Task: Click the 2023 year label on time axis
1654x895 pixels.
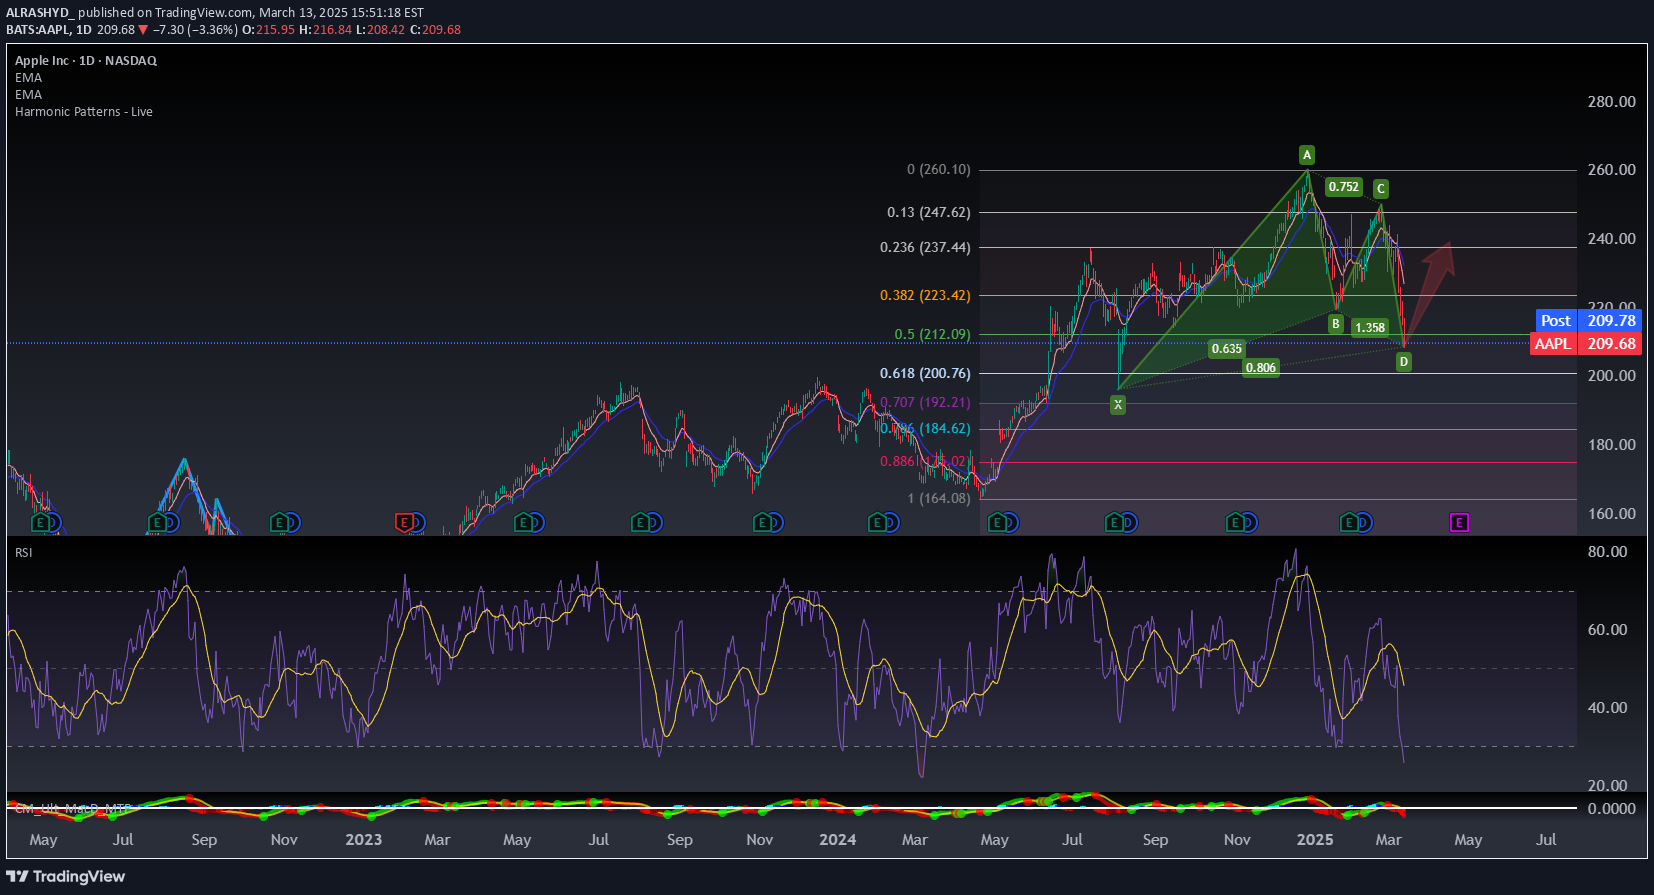Action: click(x=364, y=840)
